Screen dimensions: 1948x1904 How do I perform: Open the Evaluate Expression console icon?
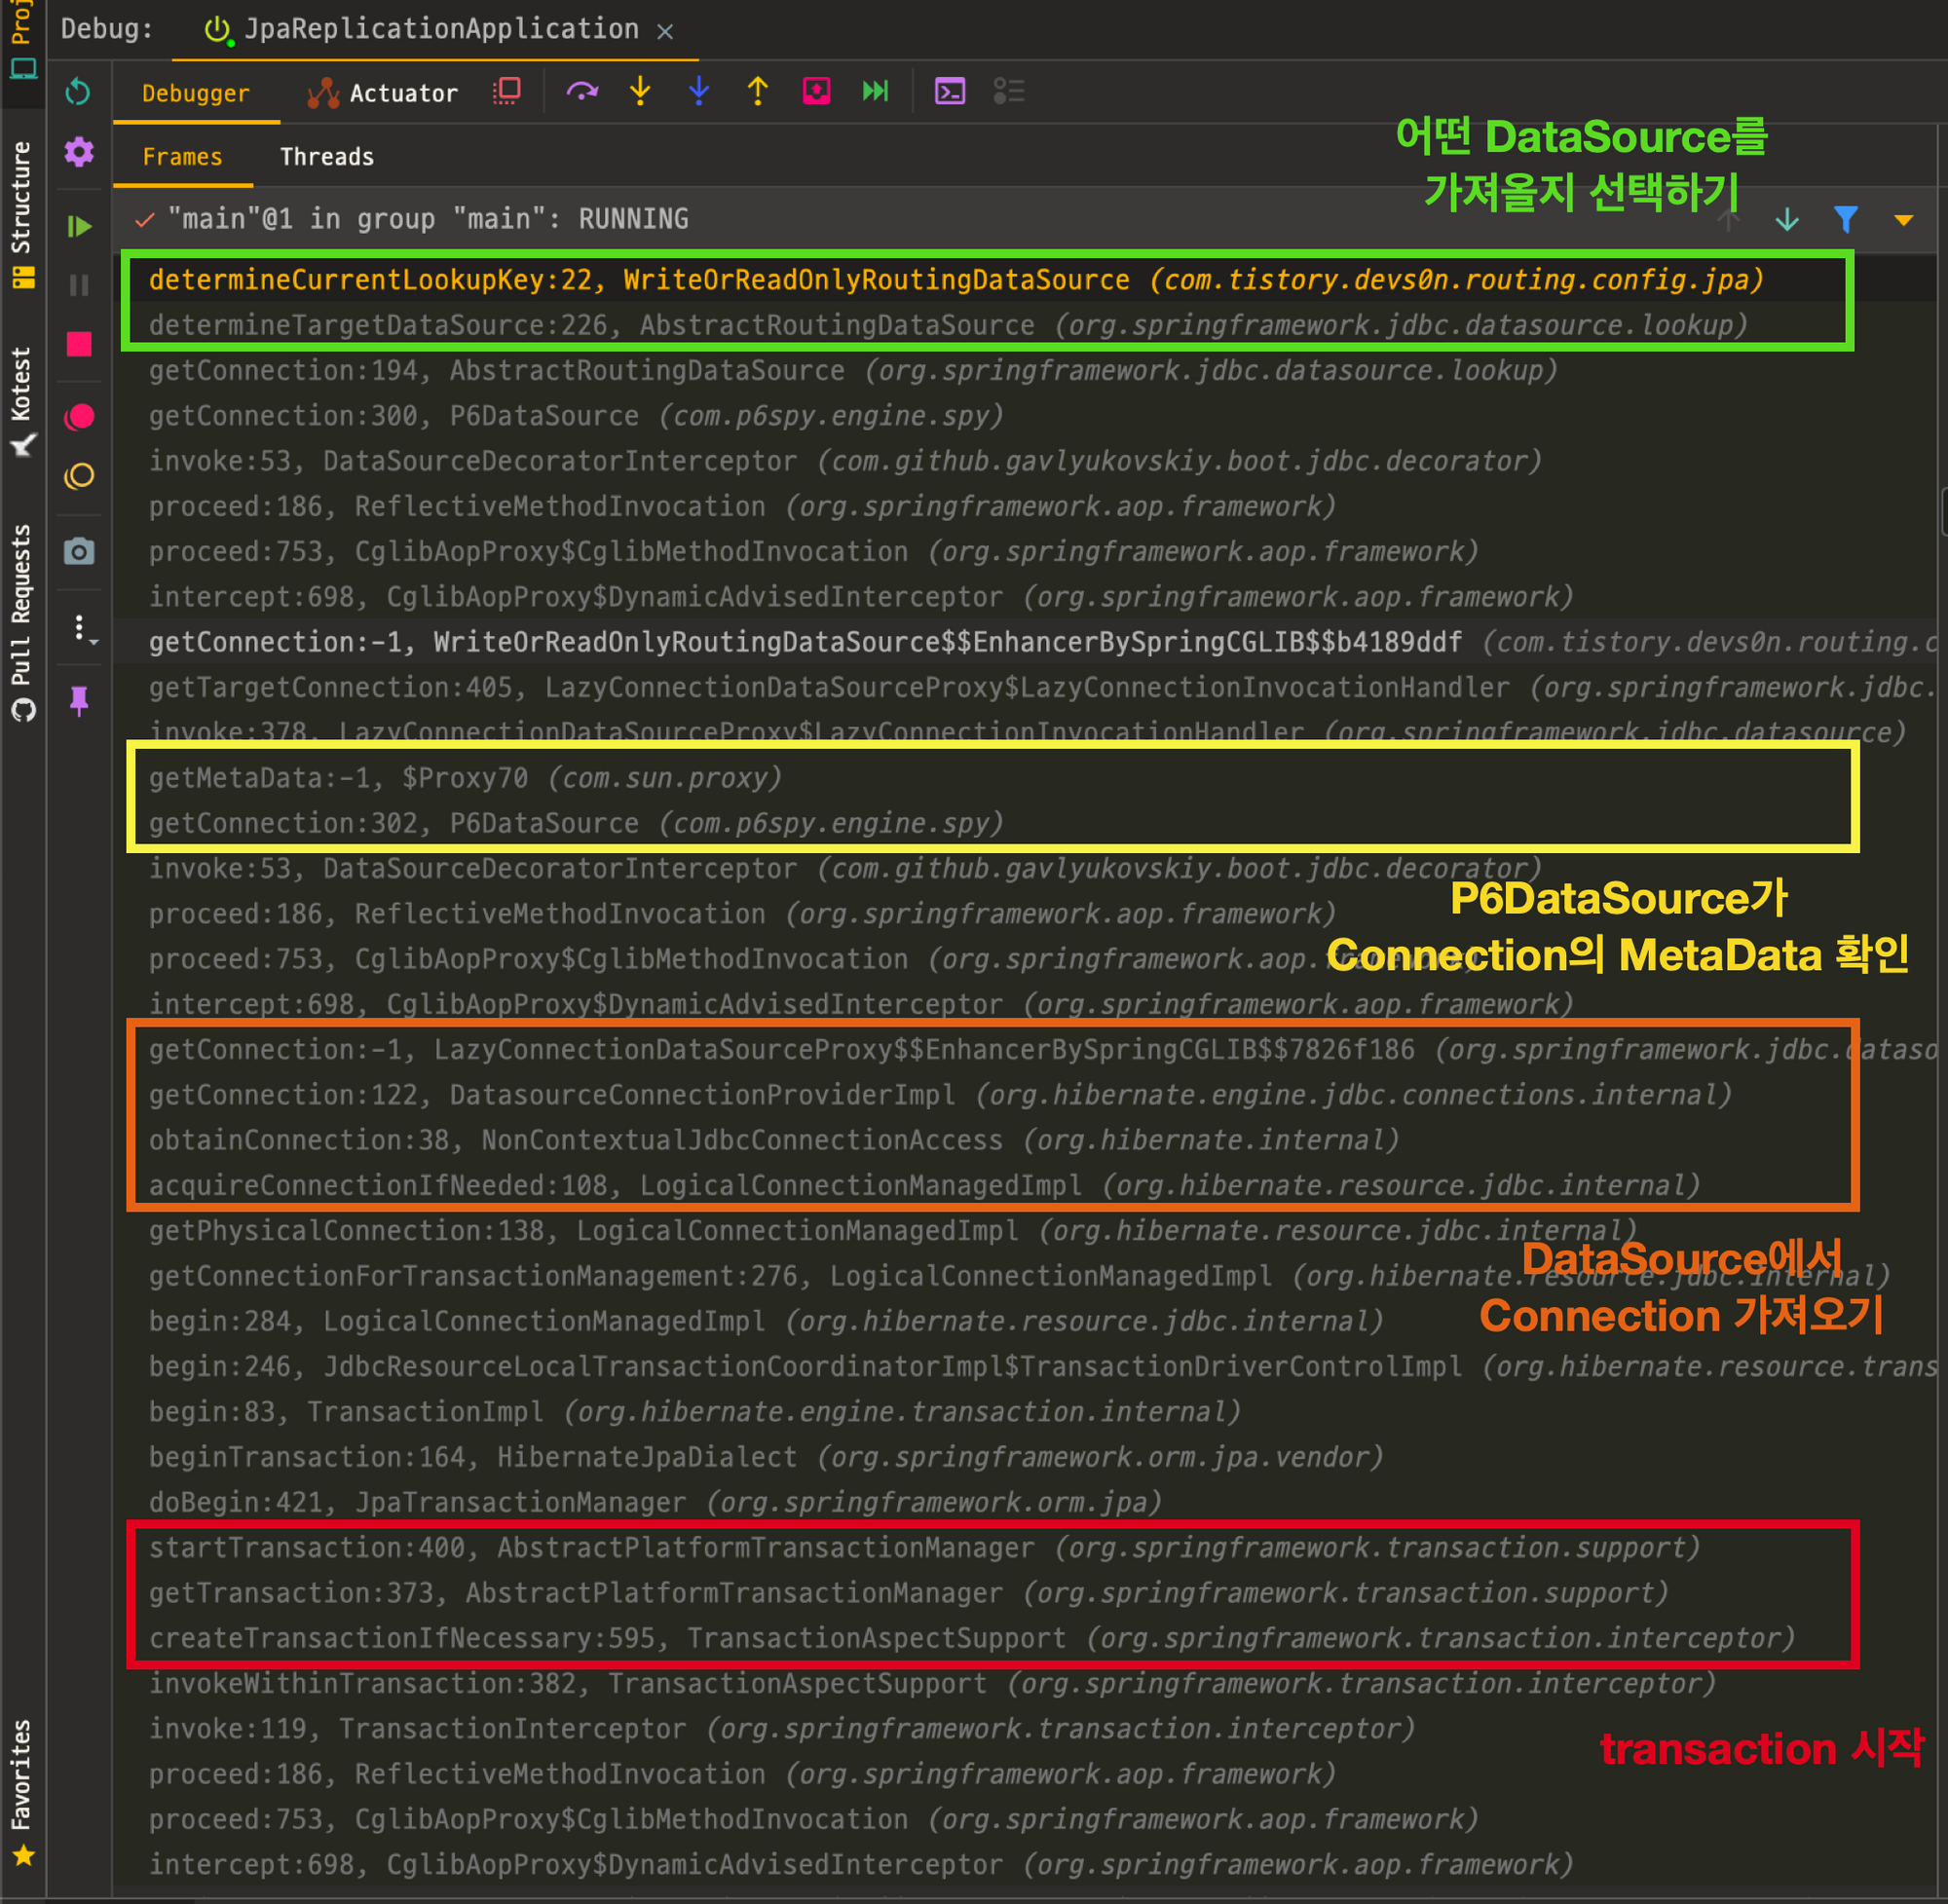(949, 92)
